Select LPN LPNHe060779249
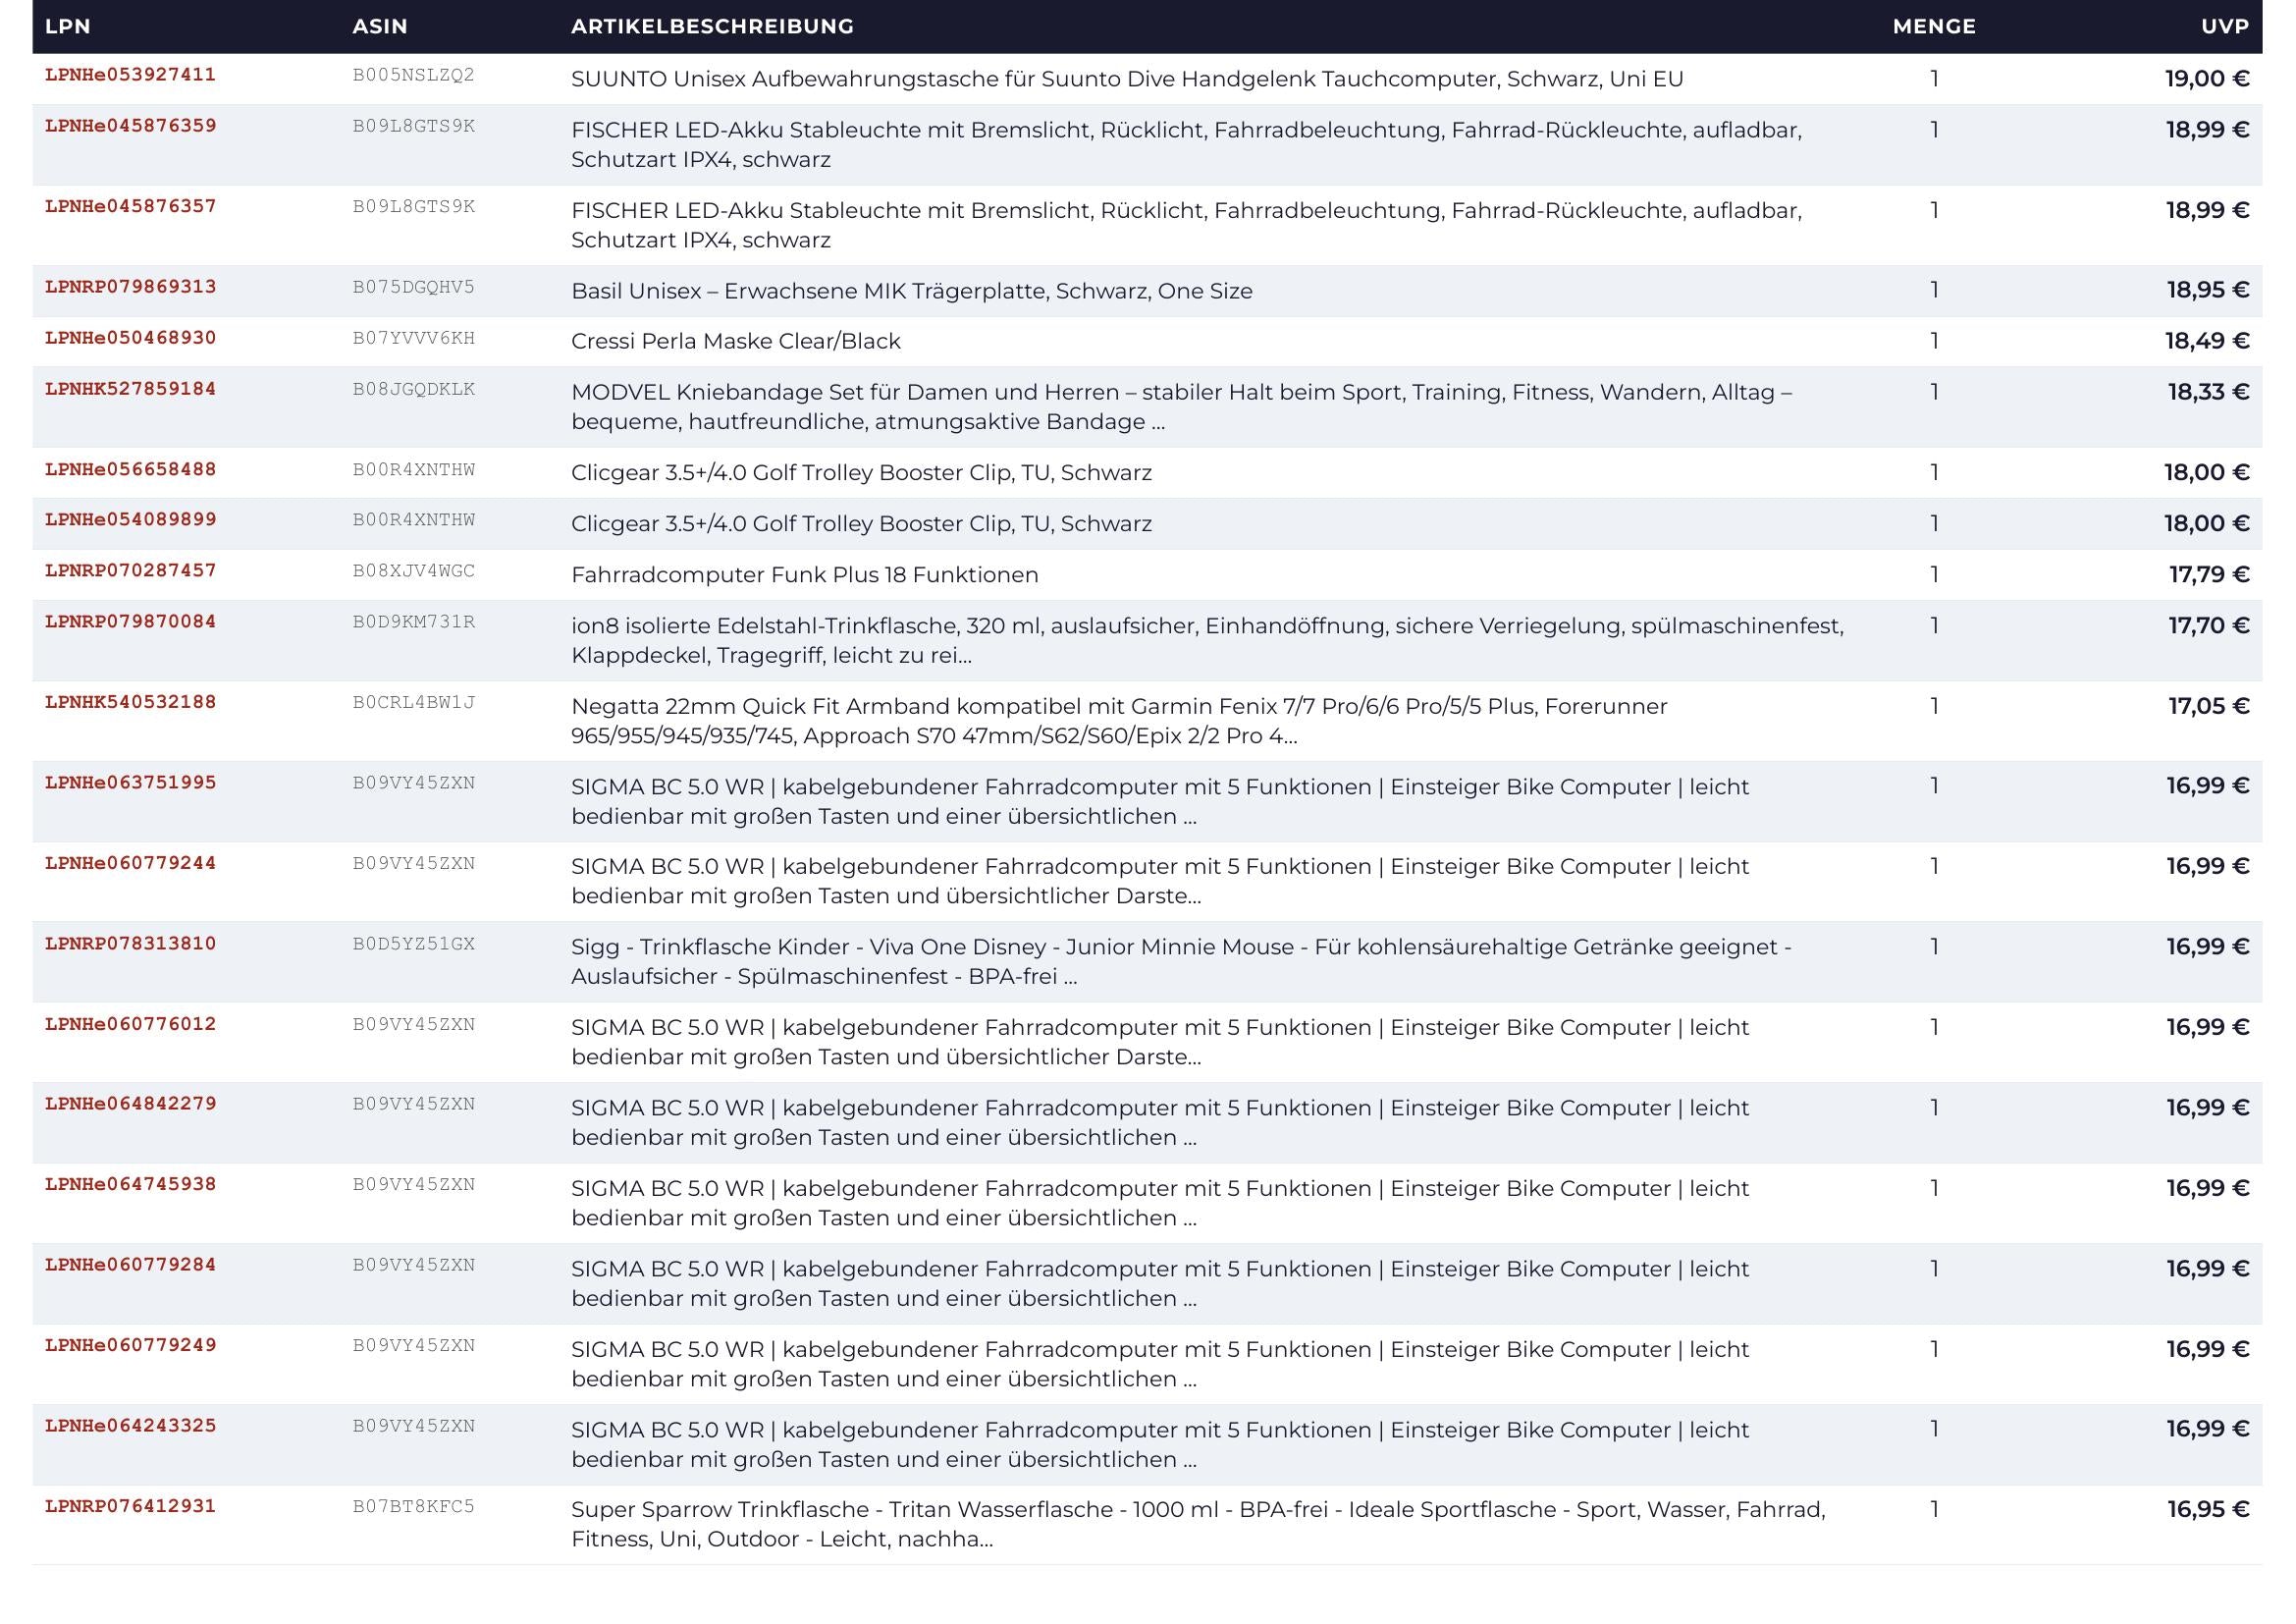Viewport: 2296px width, 1624px height. tap(130, 1345)
